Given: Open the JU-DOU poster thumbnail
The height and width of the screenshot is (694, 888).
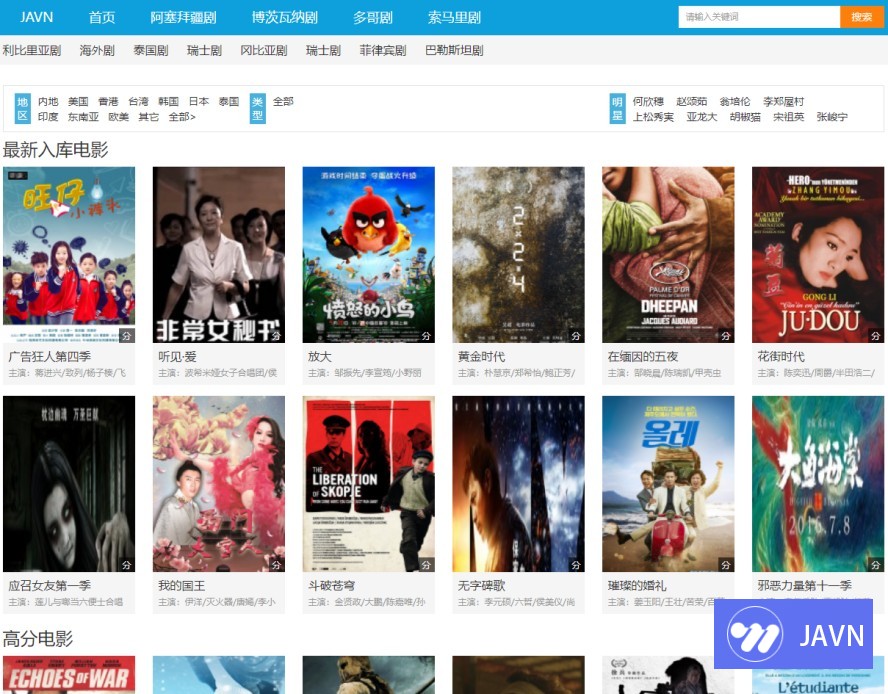Looking at the screenshot, I should click(x=818, y=254).
